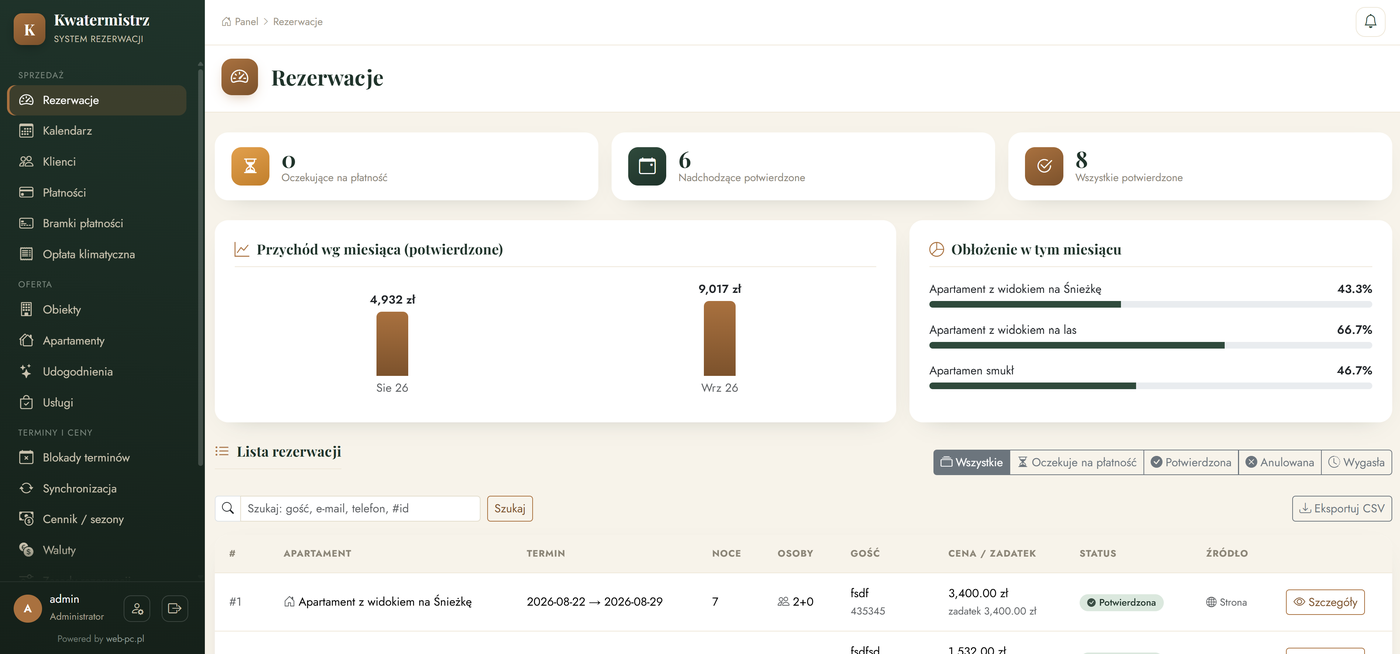
Task: Click the logout icon button
Action: pyautogui.click(x=174, y=608)
